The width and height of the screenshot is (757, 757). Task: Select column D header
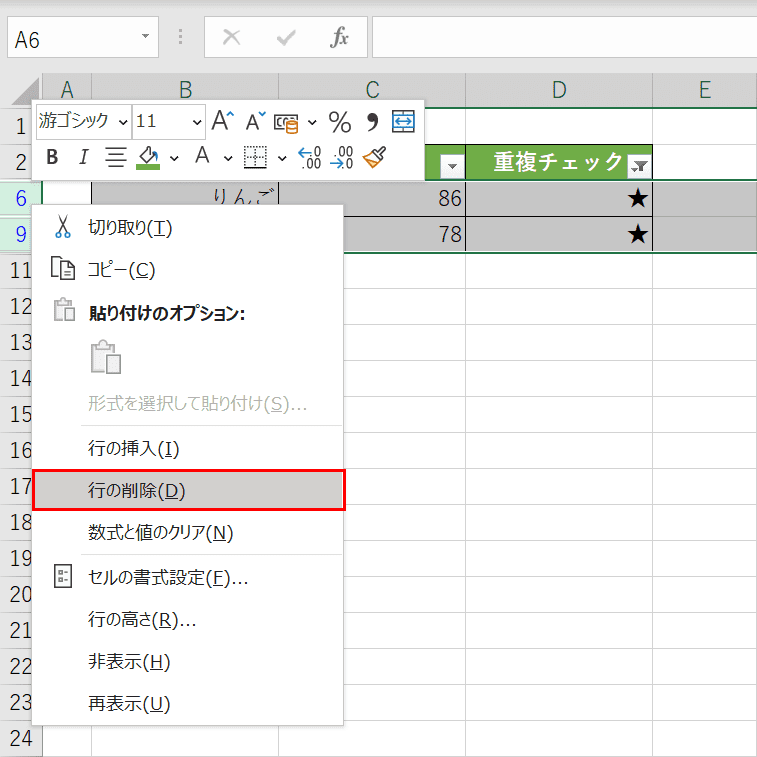pos(559,90)
